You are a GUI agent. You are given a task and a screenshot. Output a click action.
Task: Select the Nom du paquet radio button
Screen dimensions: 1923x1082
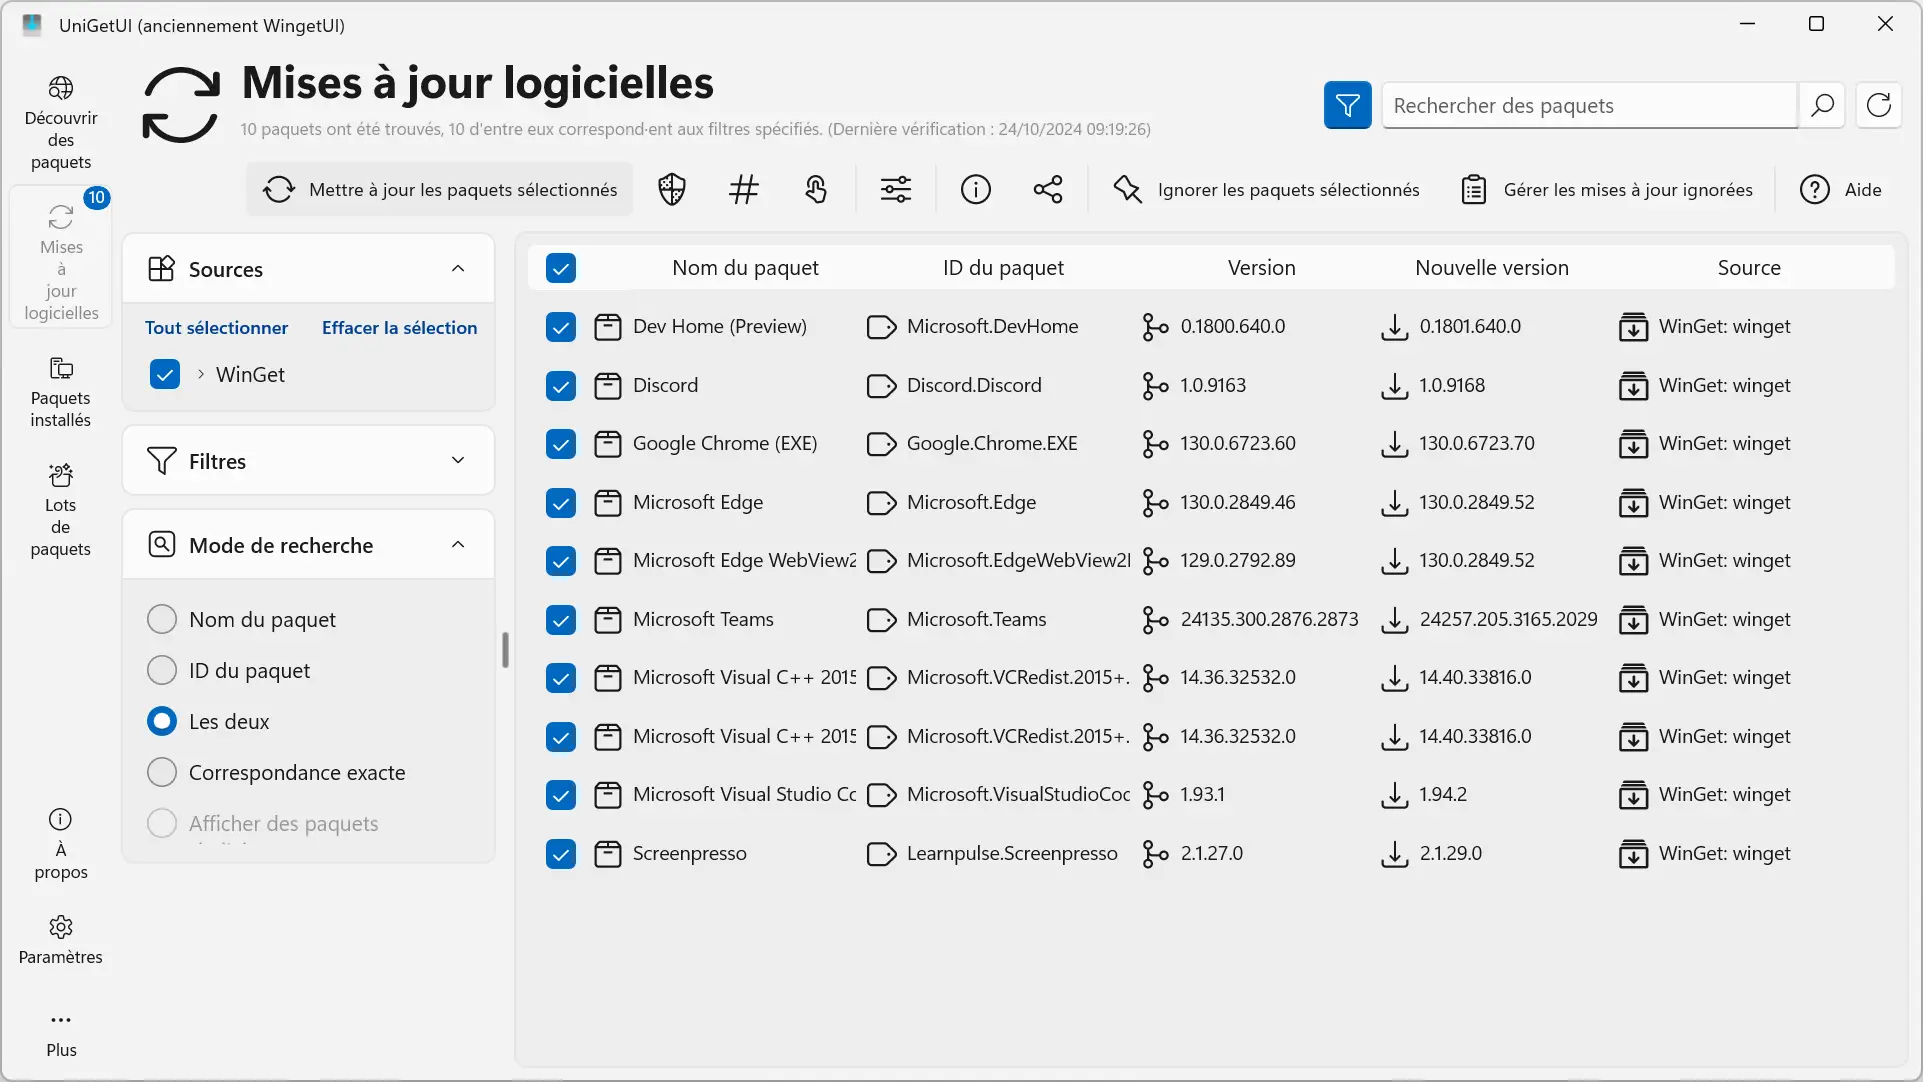162,618
